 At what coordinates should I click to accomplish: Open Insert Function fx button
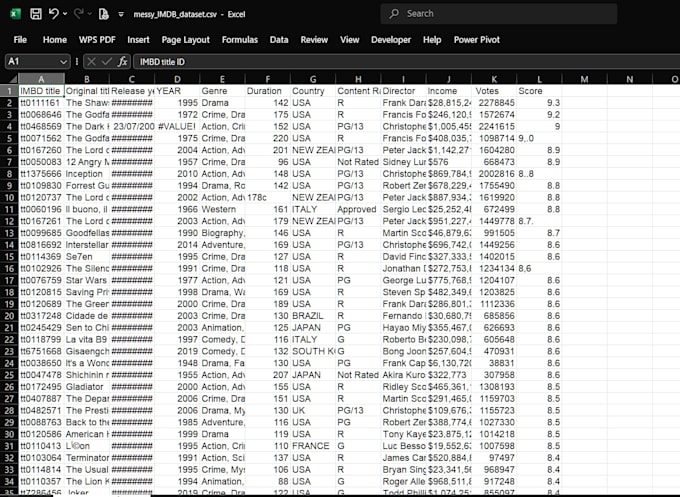pos(123,62)
